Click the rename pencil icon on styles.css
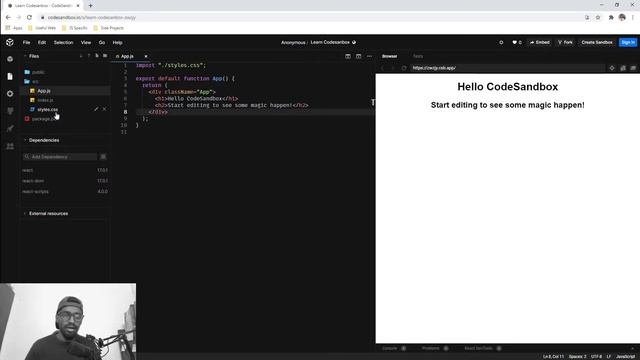This screenshot has width=640, height=360. pyautogui.click(x=96, y=109)
